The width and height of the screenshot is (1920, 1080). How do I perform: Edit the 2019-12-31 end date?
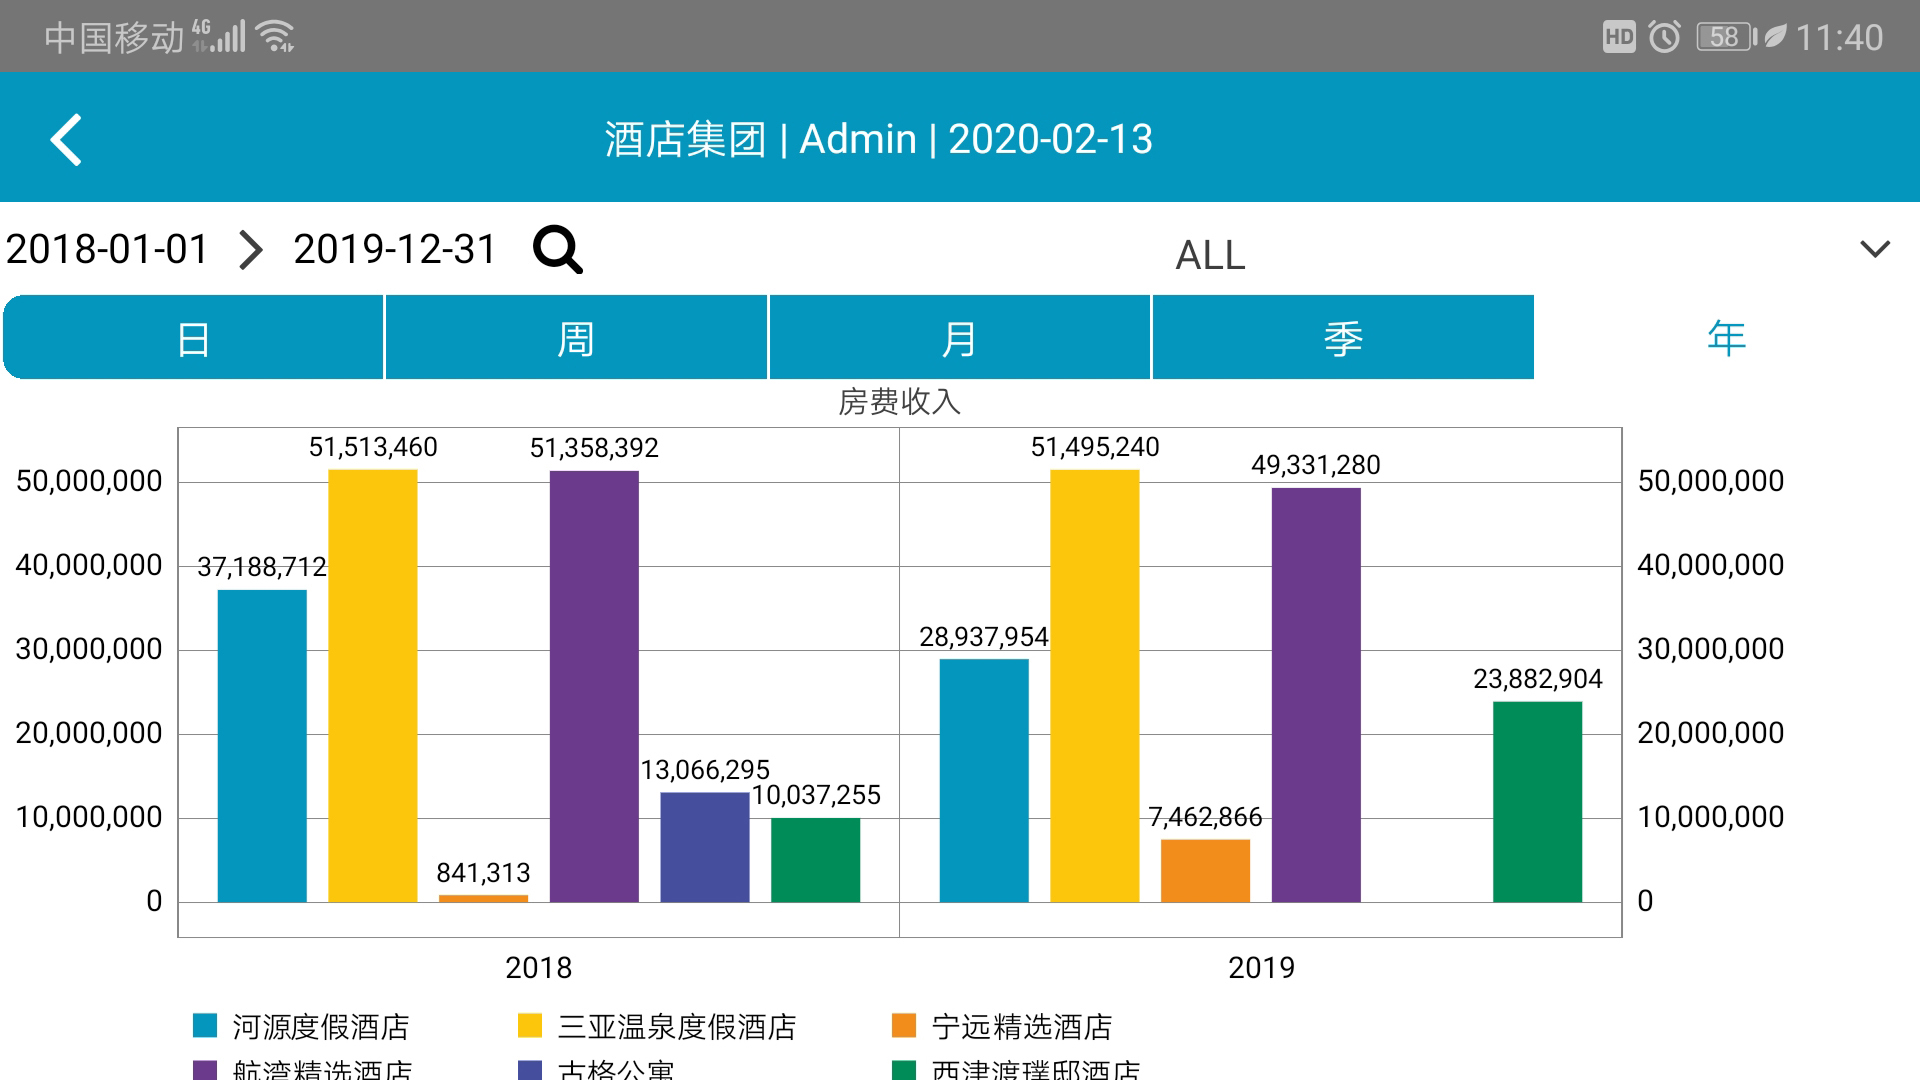pos(394,249)
